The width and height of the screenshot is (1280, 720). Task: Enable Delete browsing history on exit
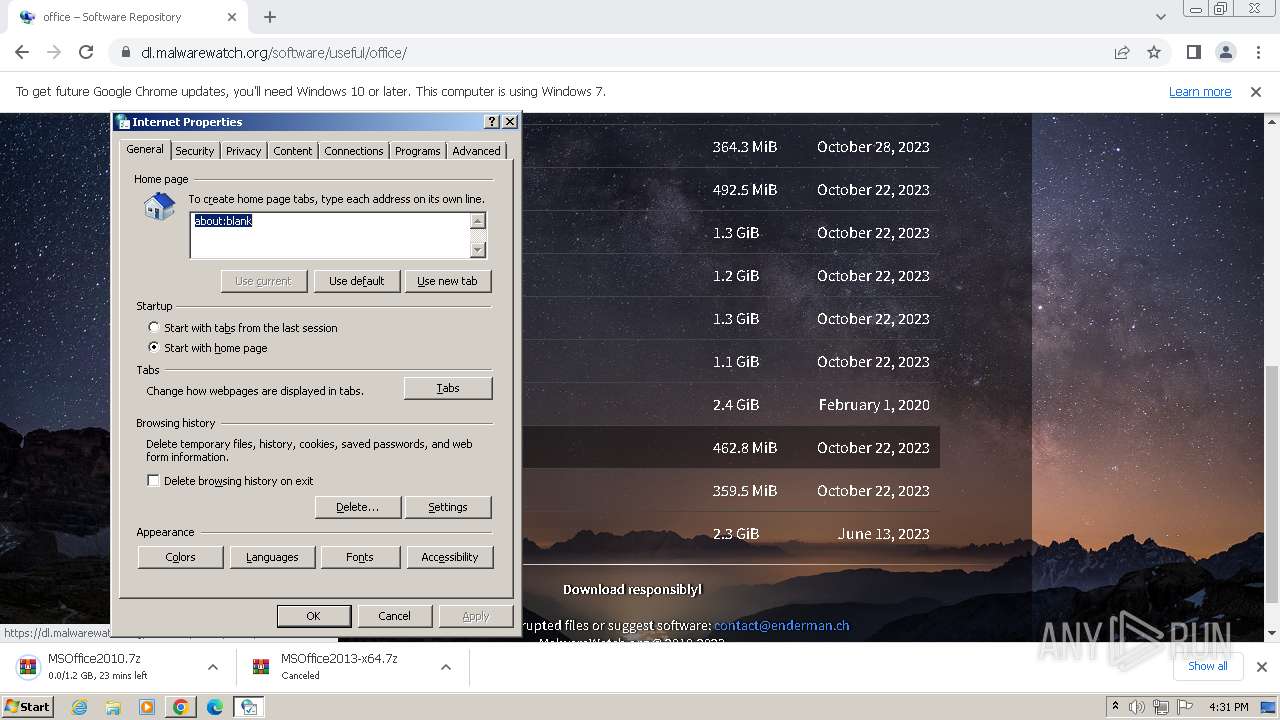point(153,480)
